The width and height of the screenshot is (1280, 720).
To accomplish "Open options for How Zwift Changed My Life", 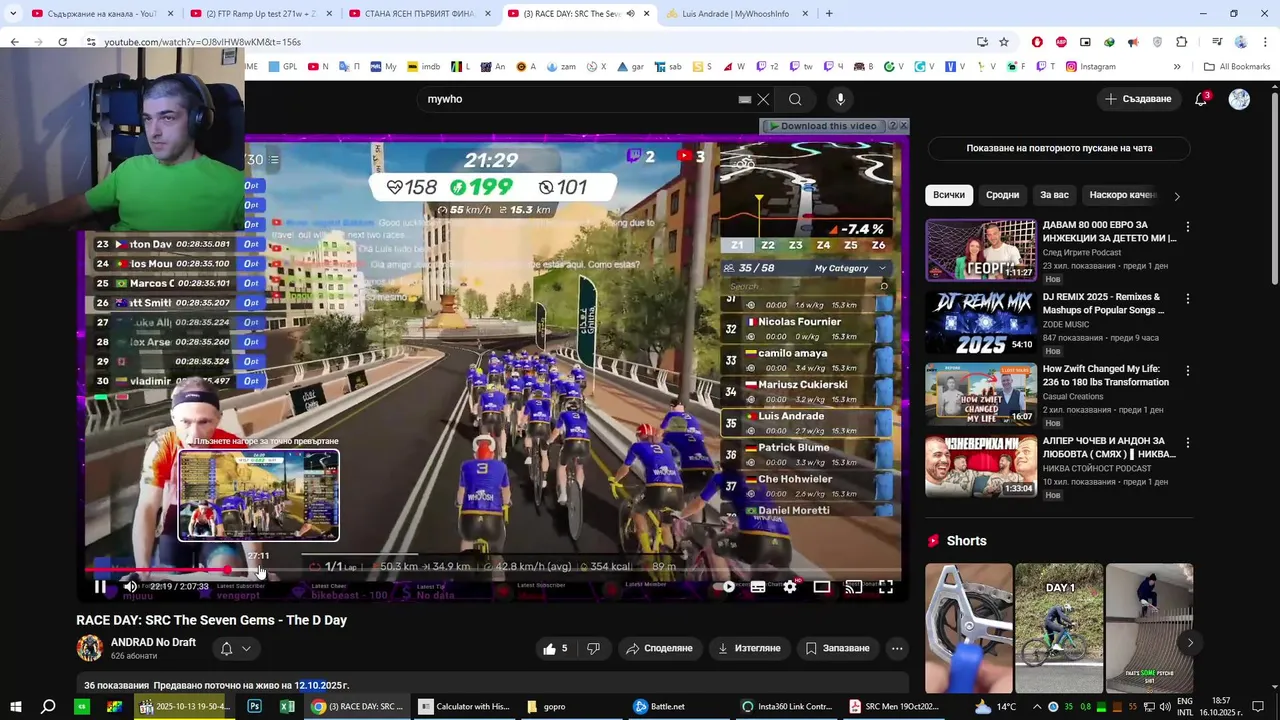I will pyautogui.click(x=1188, y=371).
